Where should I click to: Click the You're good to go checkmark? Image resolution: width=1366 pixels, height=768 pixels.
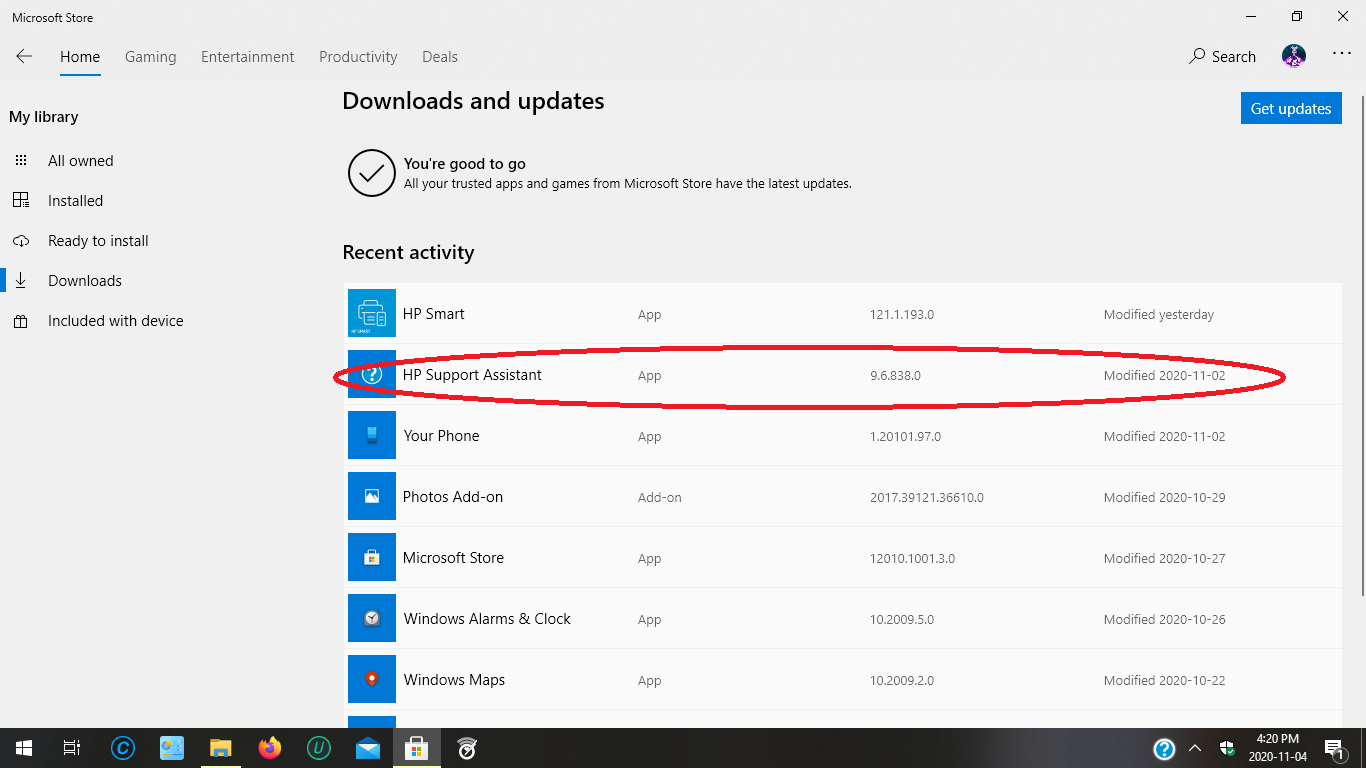(372, 173)
